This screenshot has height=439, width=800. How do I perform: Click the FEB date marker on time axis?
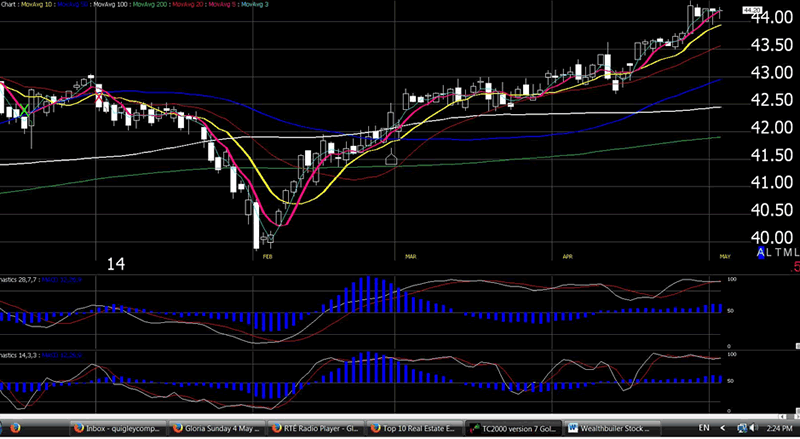pyautogui.click(x=267, y=256)
